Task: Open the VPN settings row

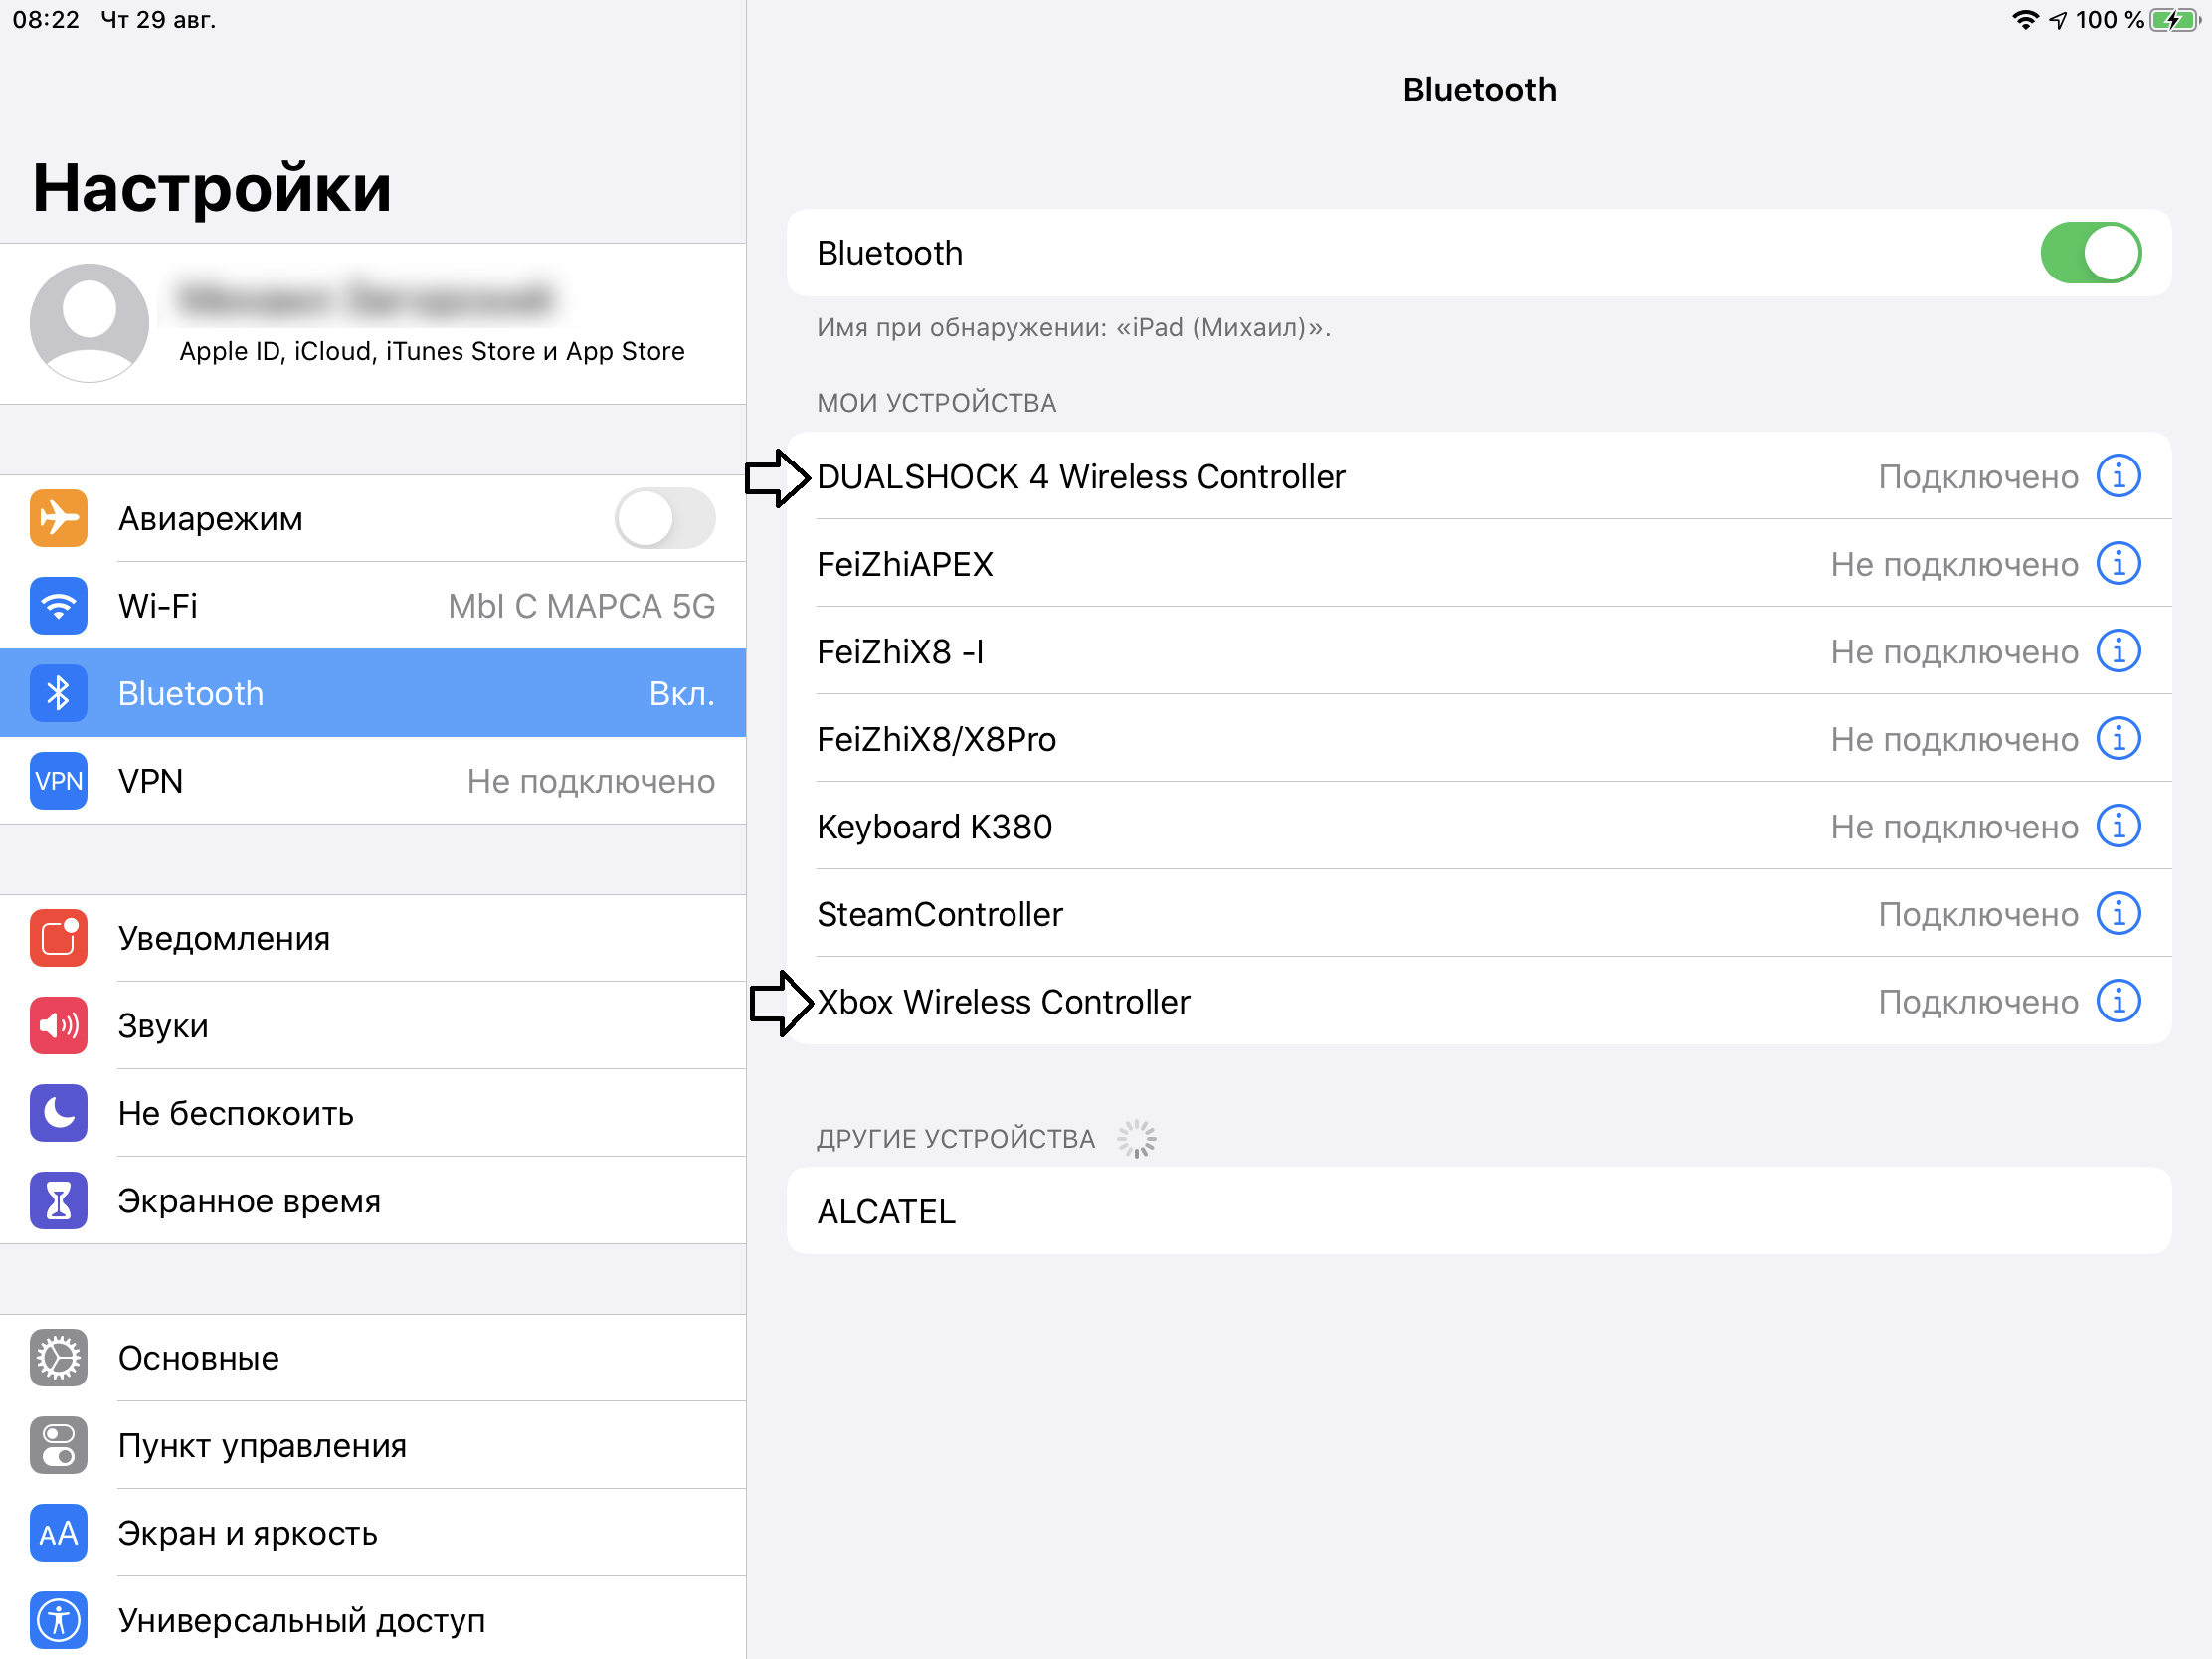Action: [372, 781]
